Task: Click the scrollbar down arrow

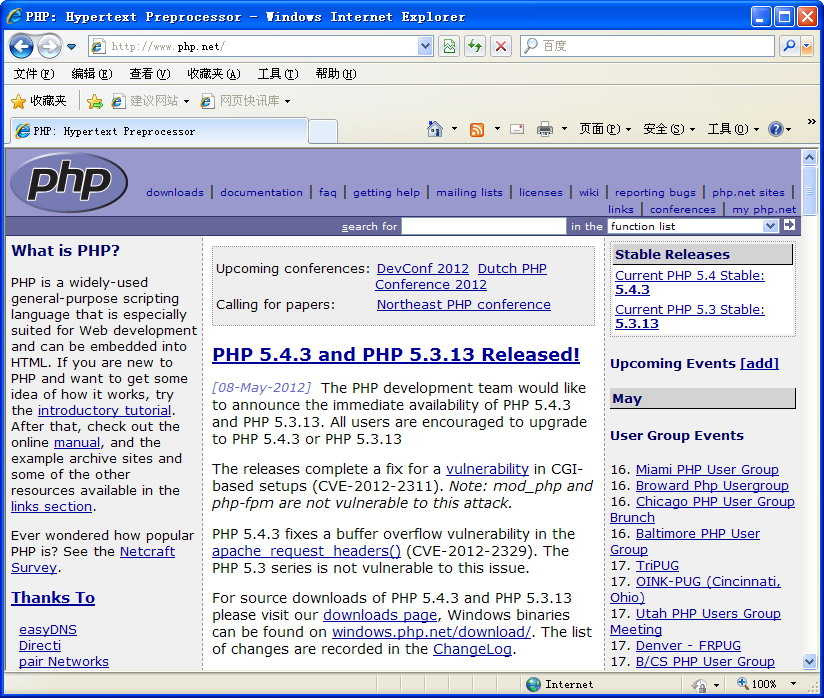Action: (x=809, y=661)
